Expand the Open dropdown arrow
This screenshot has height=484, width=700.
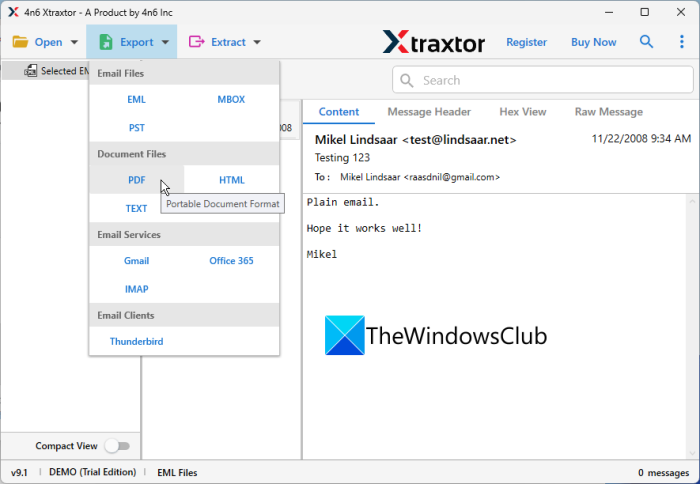tap(74, 42)
